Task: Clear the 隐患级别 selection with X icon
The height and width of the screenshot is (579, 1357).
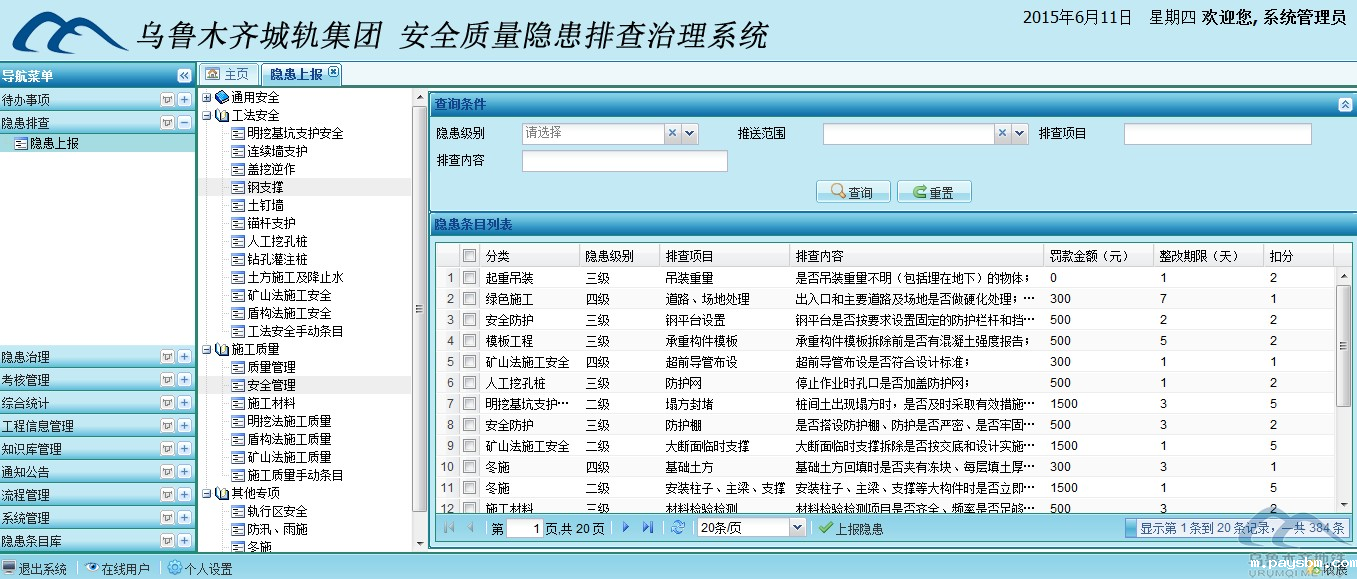Action: pyautogui.click(x=673, y=133)
